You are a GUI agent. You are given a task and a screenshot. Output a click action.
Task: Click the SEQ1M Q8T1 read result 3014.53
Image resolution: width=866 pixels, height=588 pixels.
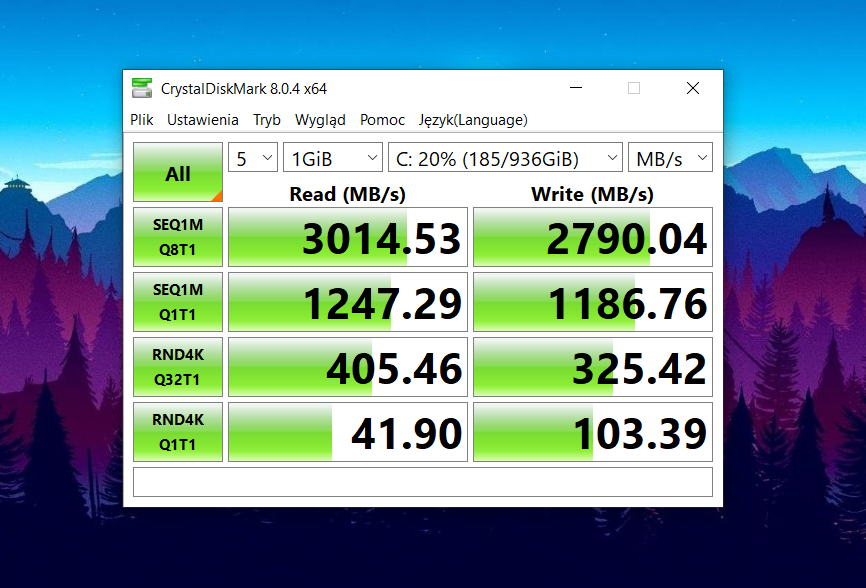tap(348, 237)
